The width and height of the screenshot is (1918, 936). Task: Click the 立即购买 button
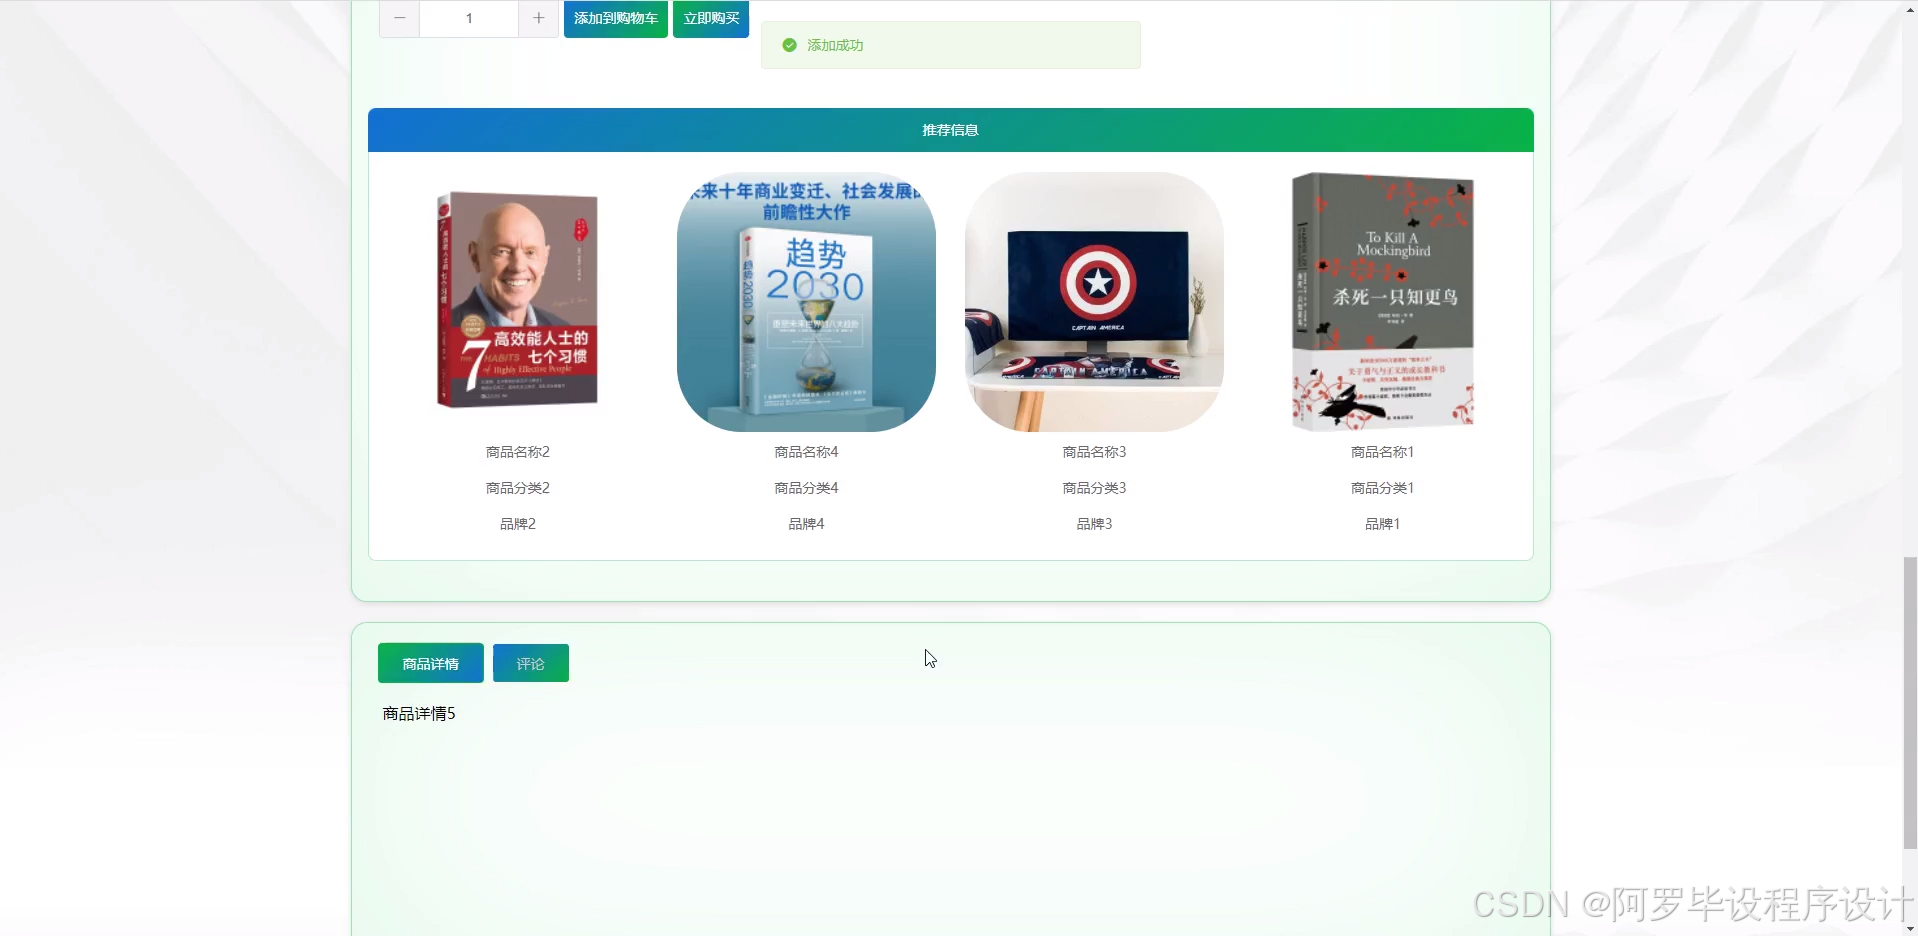[x=711, y=19]
